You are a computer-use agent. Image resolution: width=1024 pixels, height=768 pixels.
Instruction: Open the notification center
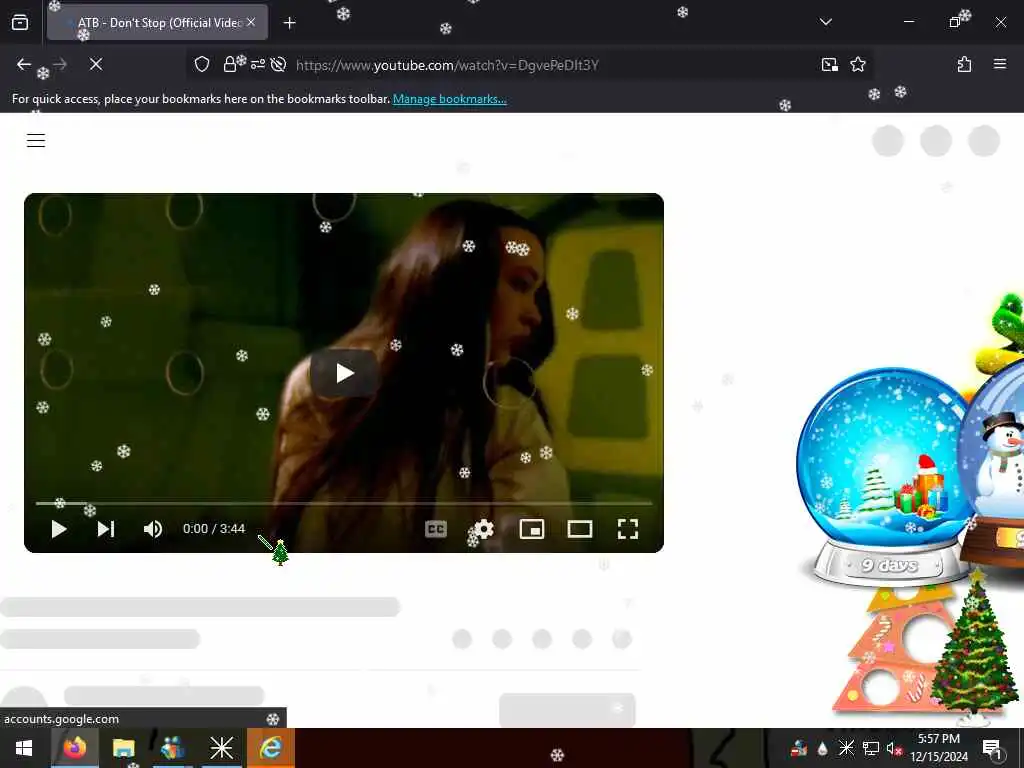[991, 748]
